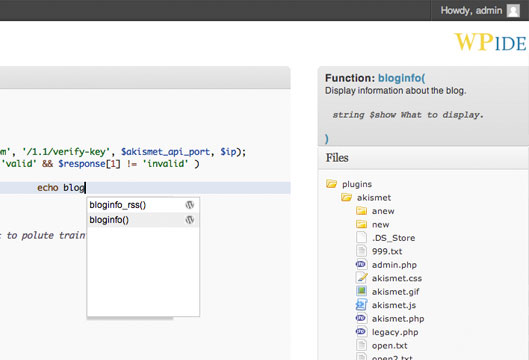
Task: Open the new folder label
Action: pyautogui.click(x=381, y=225)
